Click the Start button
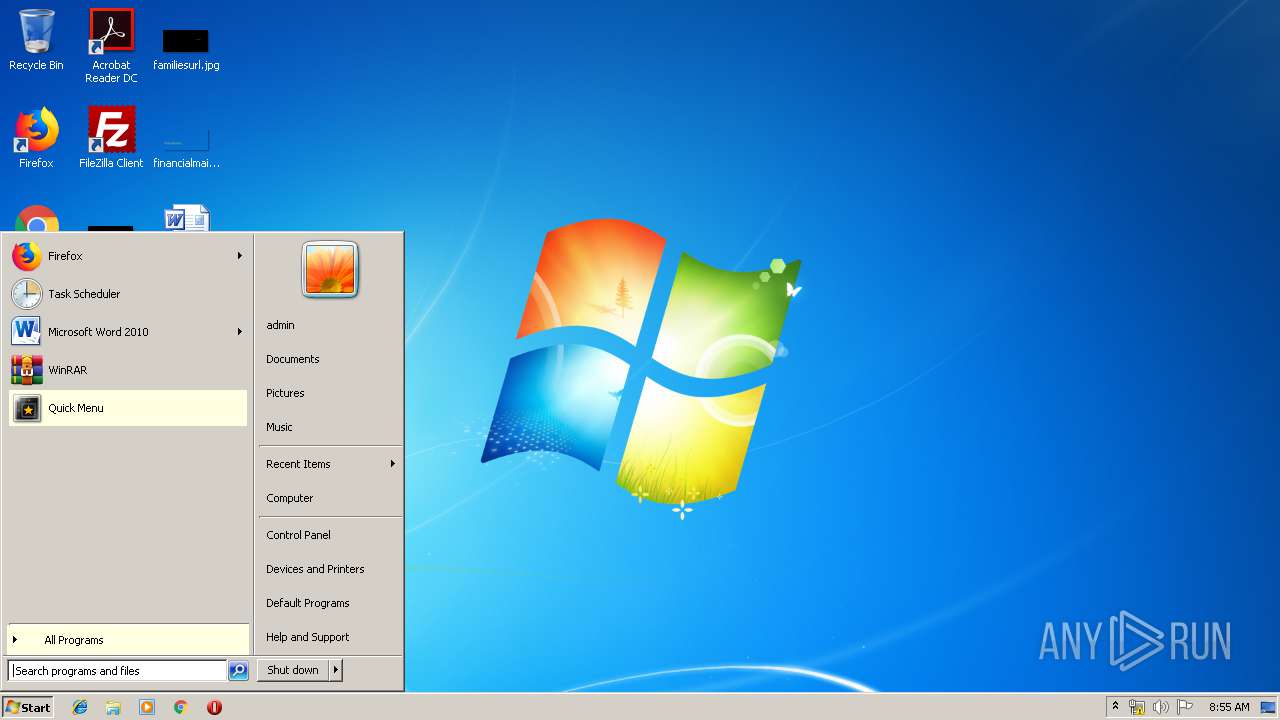Viewport: 1280px width, 720px height. [x=28, y=707]
